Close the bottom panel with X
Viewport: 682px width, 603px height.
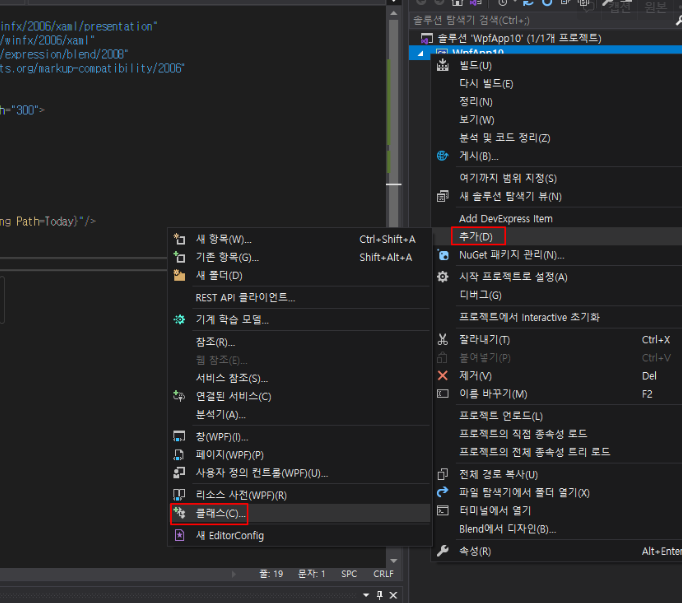(x=393, y=595)
